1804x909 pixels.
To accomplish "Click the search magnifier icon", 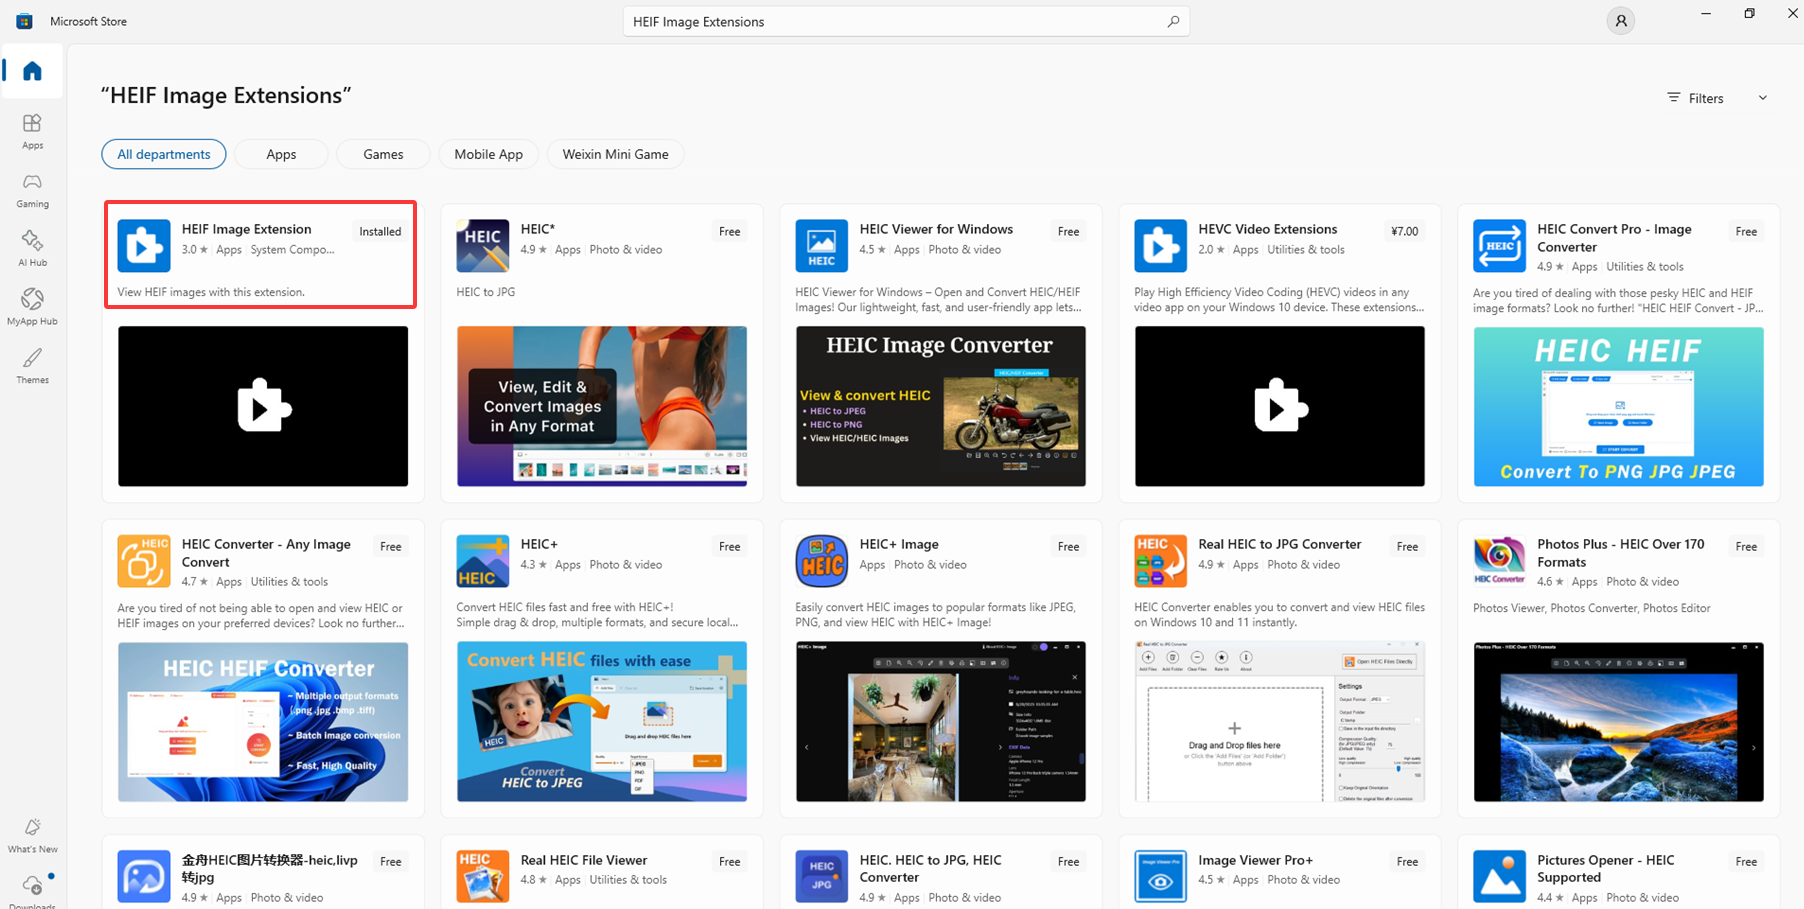I will pos(1173,21).
